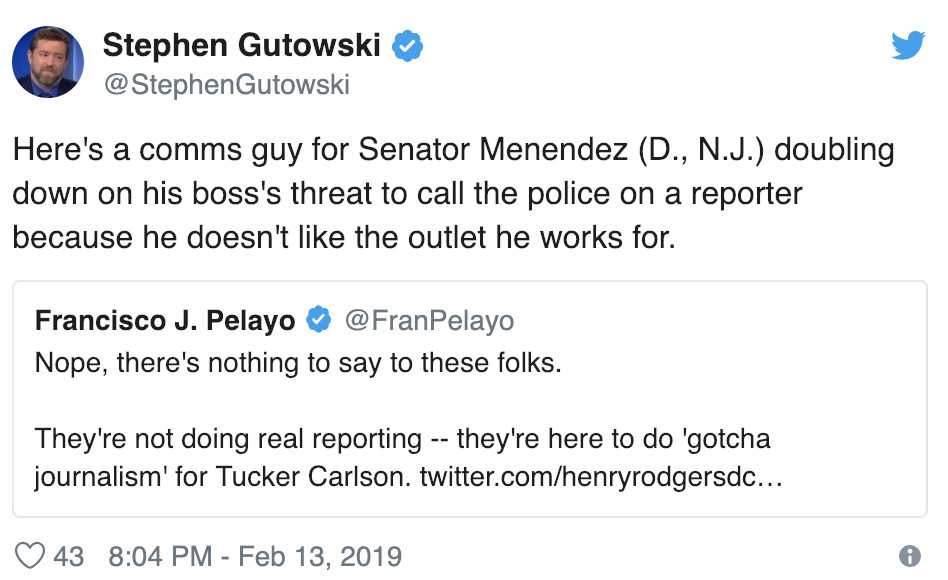Follow the twitter.com/henryrodgersdc… link
This screenshot has height=580, width=948.
[x=601, y=476]
